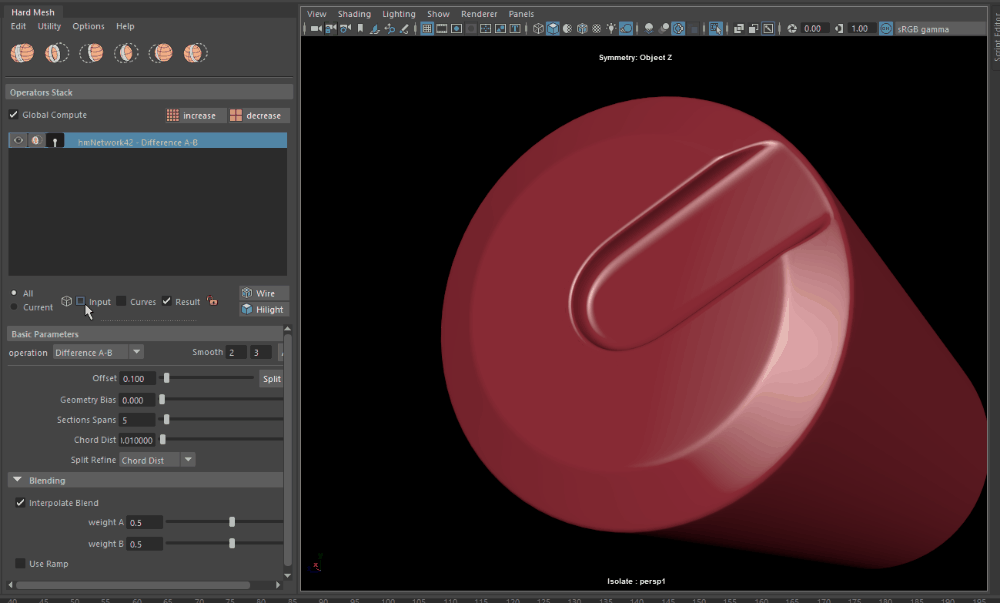Open the sRGB gamma view transform dropdown
1000x603 pixels.
940,29
